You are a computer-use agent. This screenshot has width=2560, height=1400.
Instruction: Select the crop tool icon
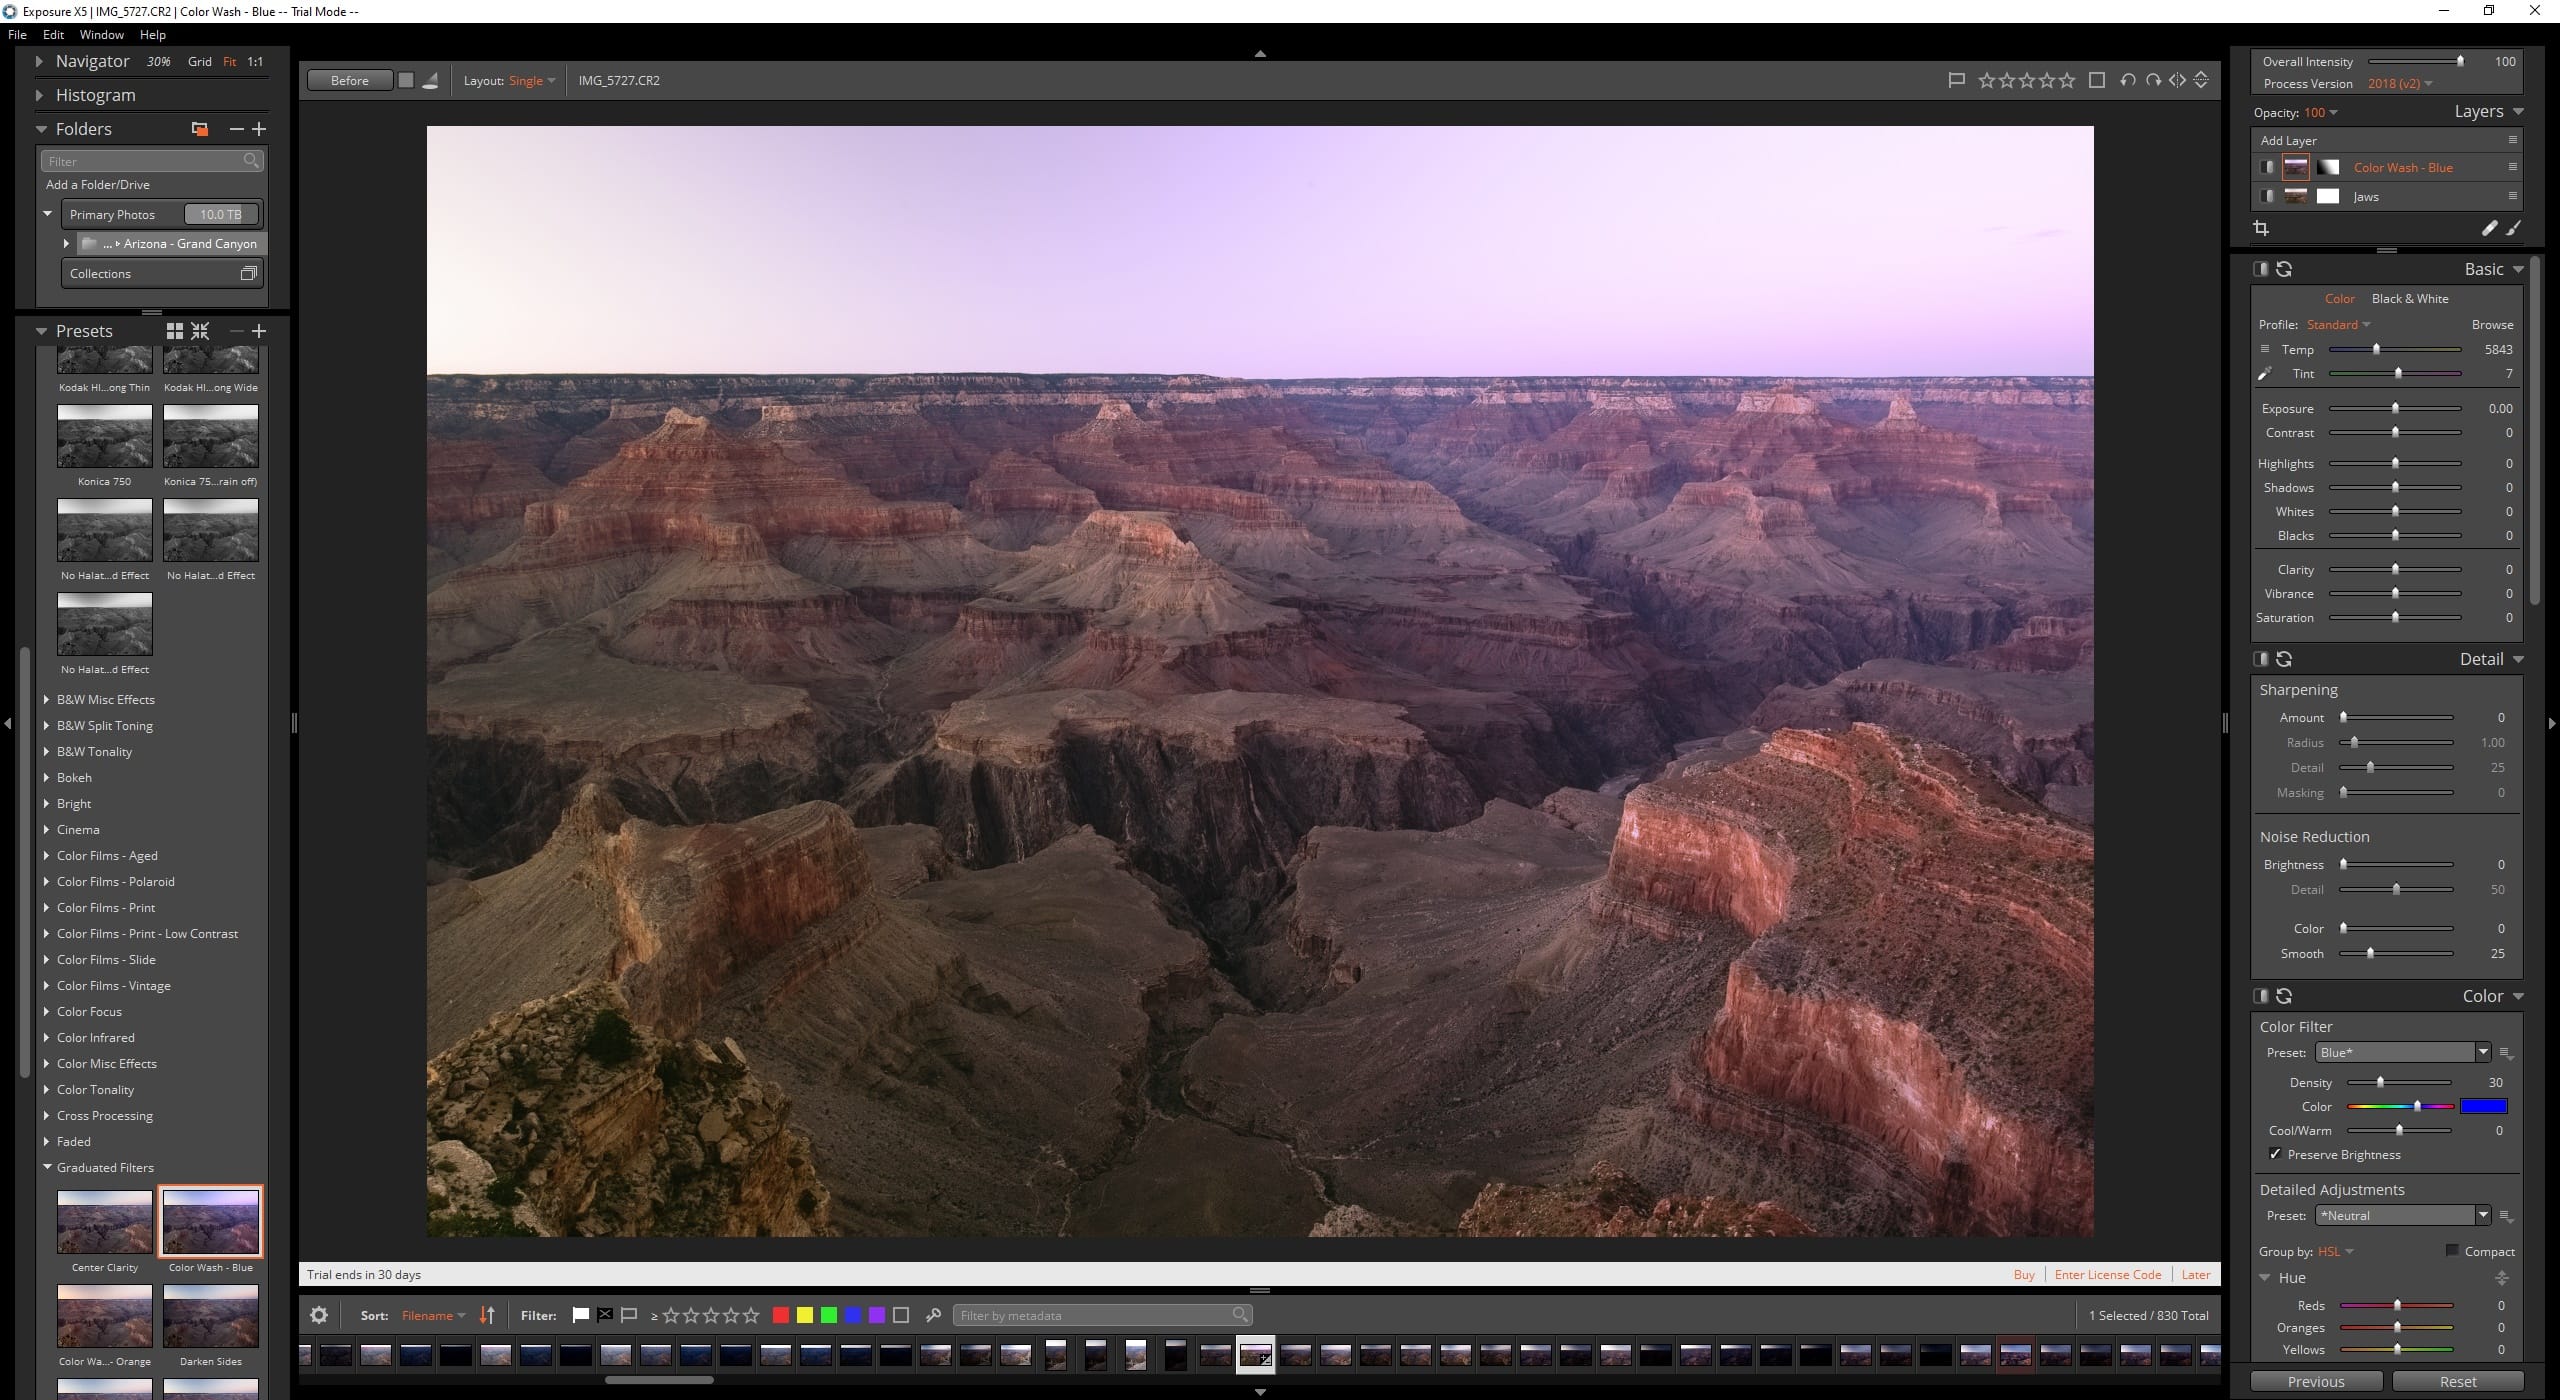pyautogui.click(x=2261, y=229)
